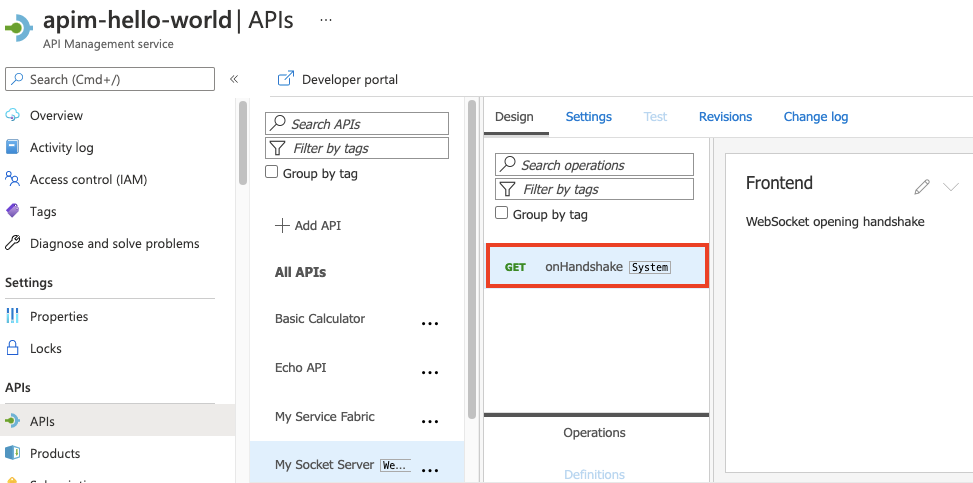Open ellipsis menu for My Socket Server

tap(430, 470)
